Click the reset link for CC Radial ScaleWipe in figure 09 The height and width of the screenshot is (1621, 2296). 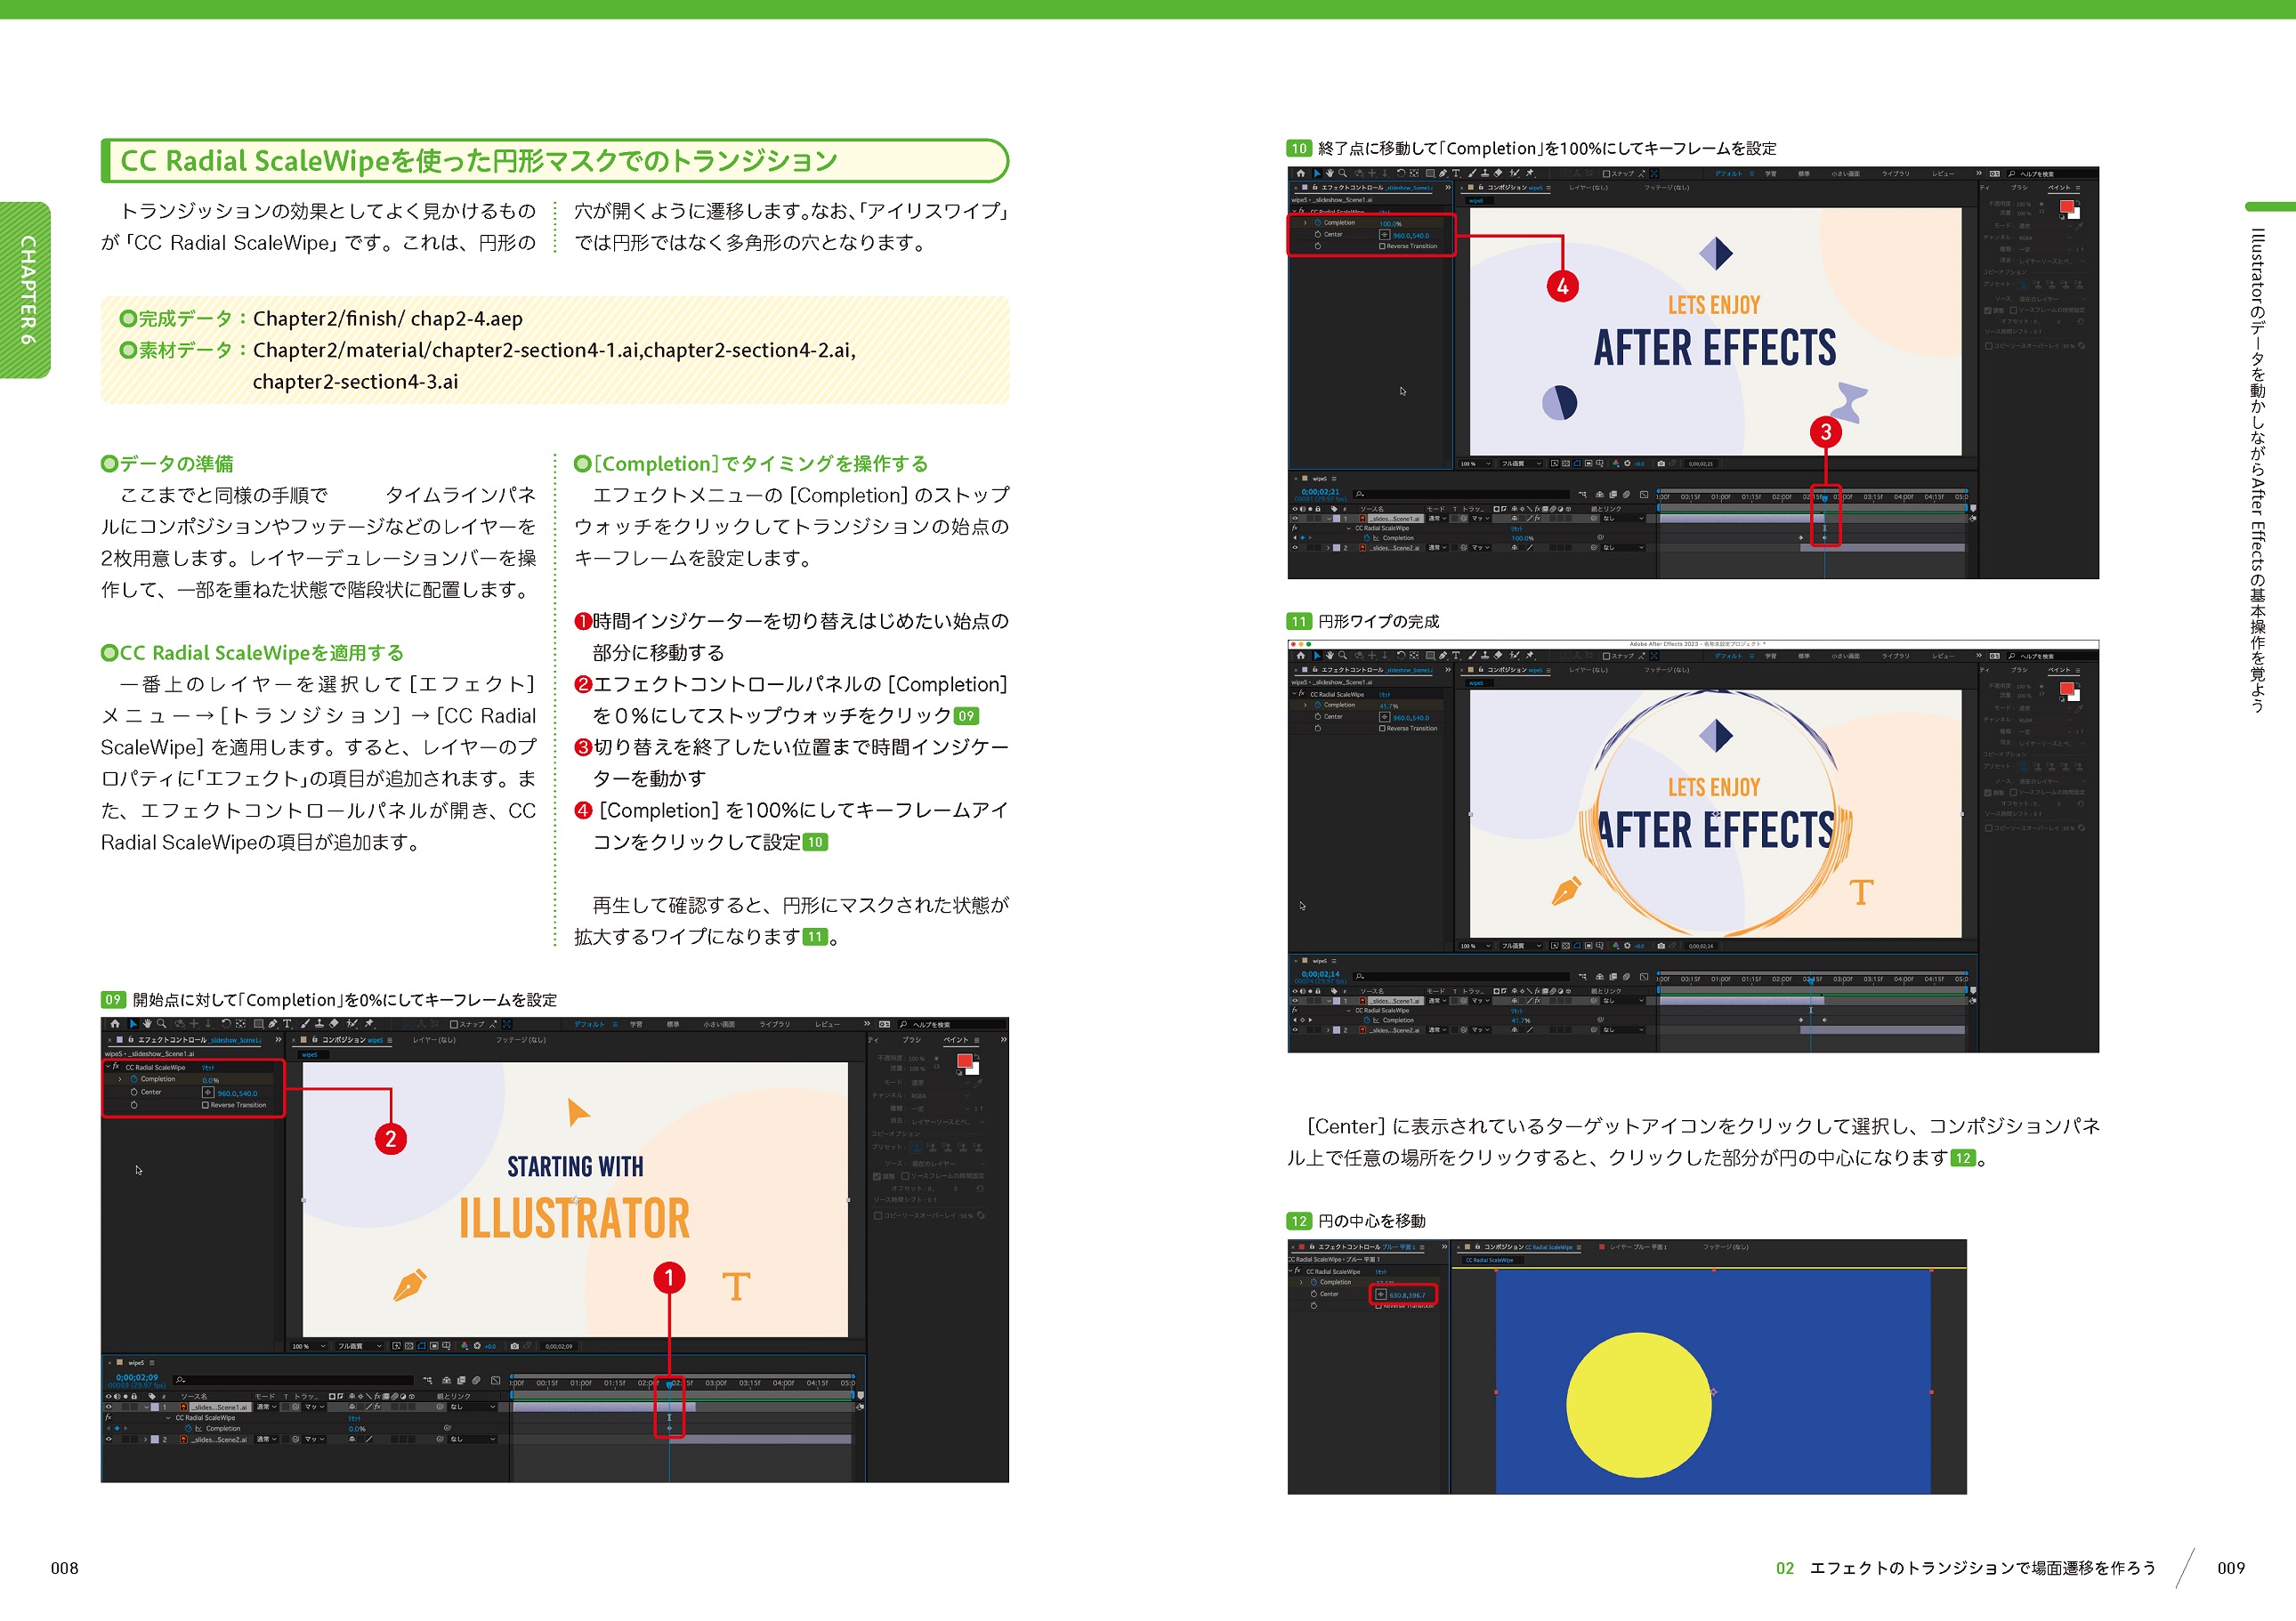point(208,1067)
